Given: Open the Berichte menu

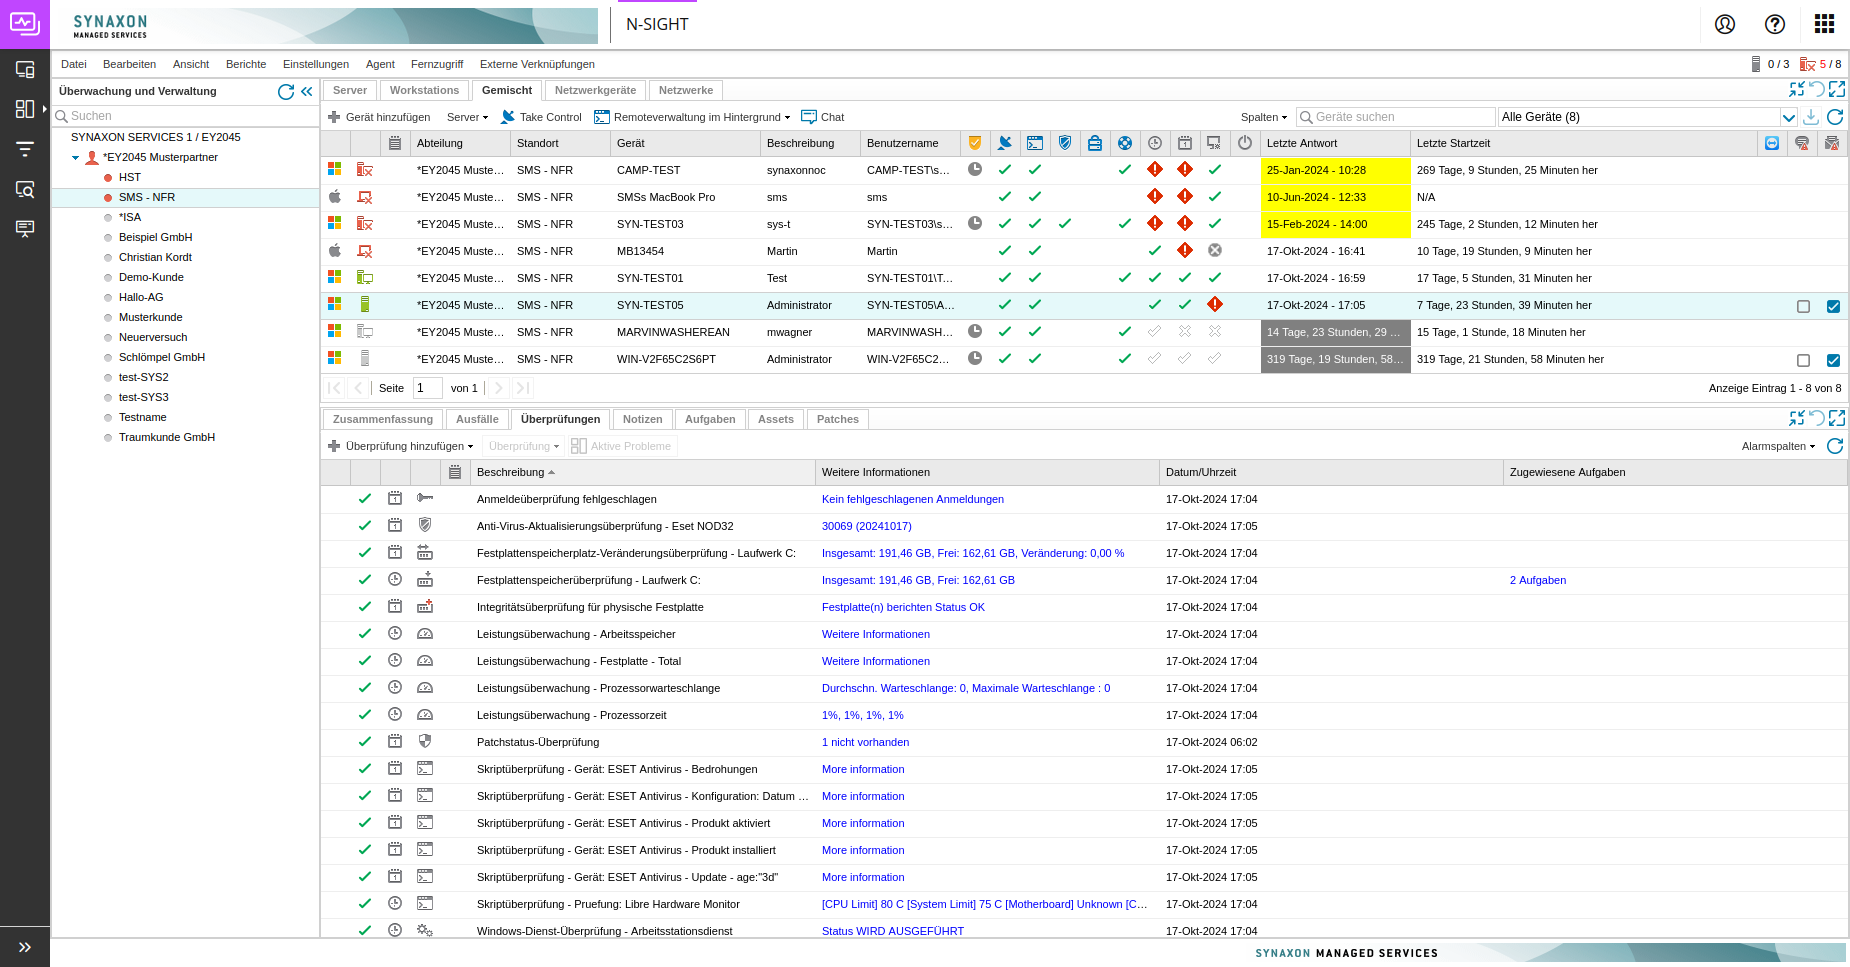Looking at the screenshot, I should (246, 64).
